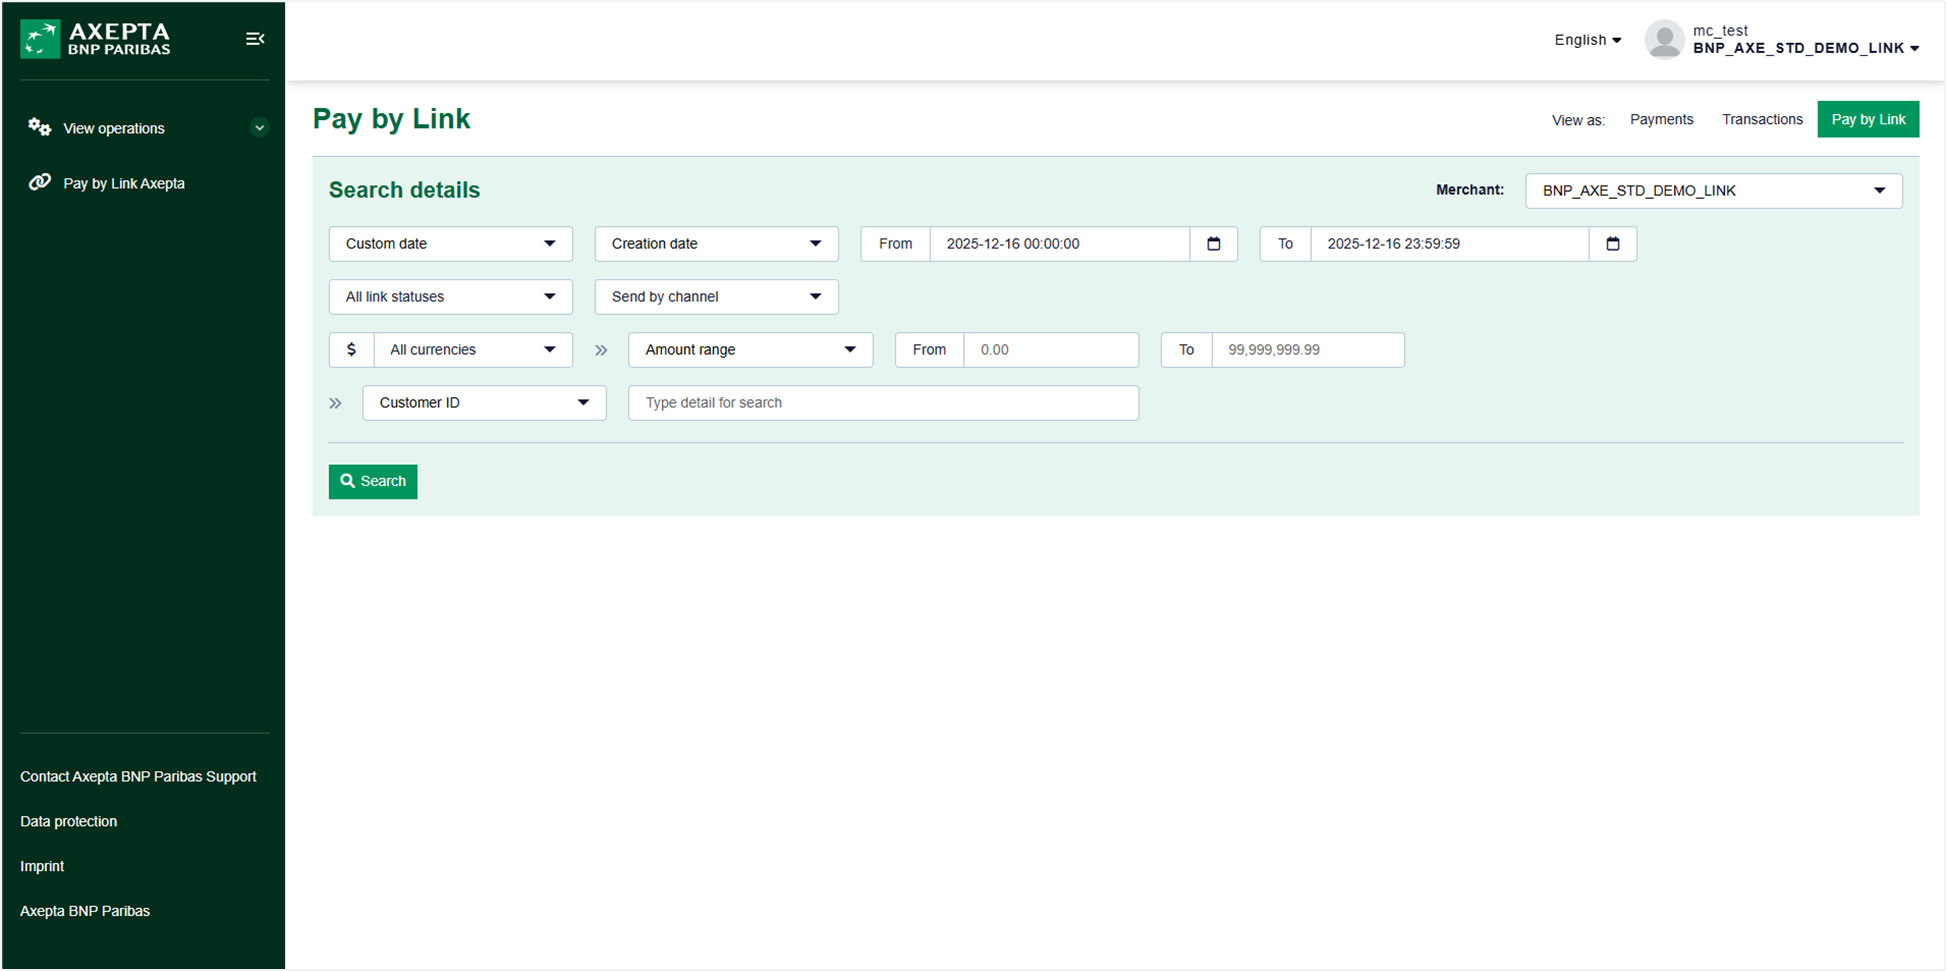Change language using English selector
The height and width of the screenshot is (971, 1946).
click(1587, 40)
